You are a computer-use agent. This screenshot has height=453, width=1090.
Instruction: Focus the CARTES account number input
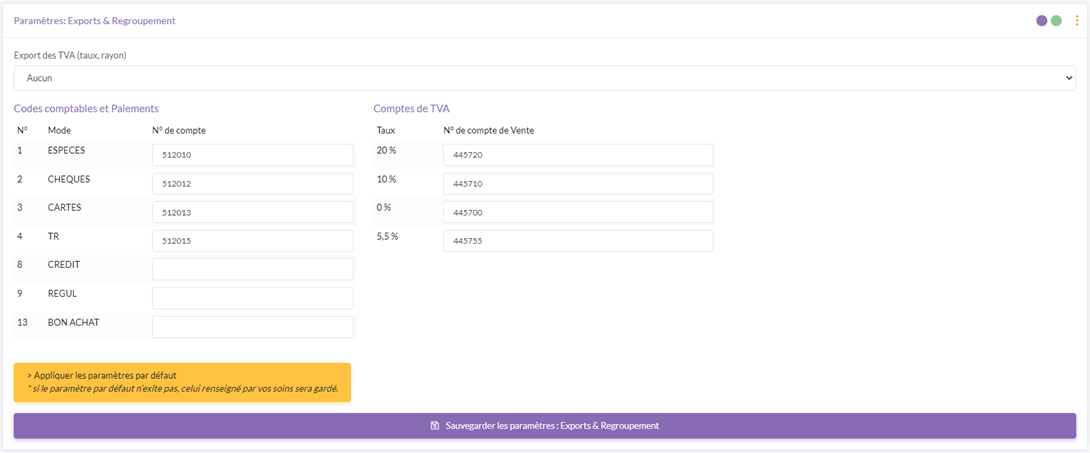point(252,212)
